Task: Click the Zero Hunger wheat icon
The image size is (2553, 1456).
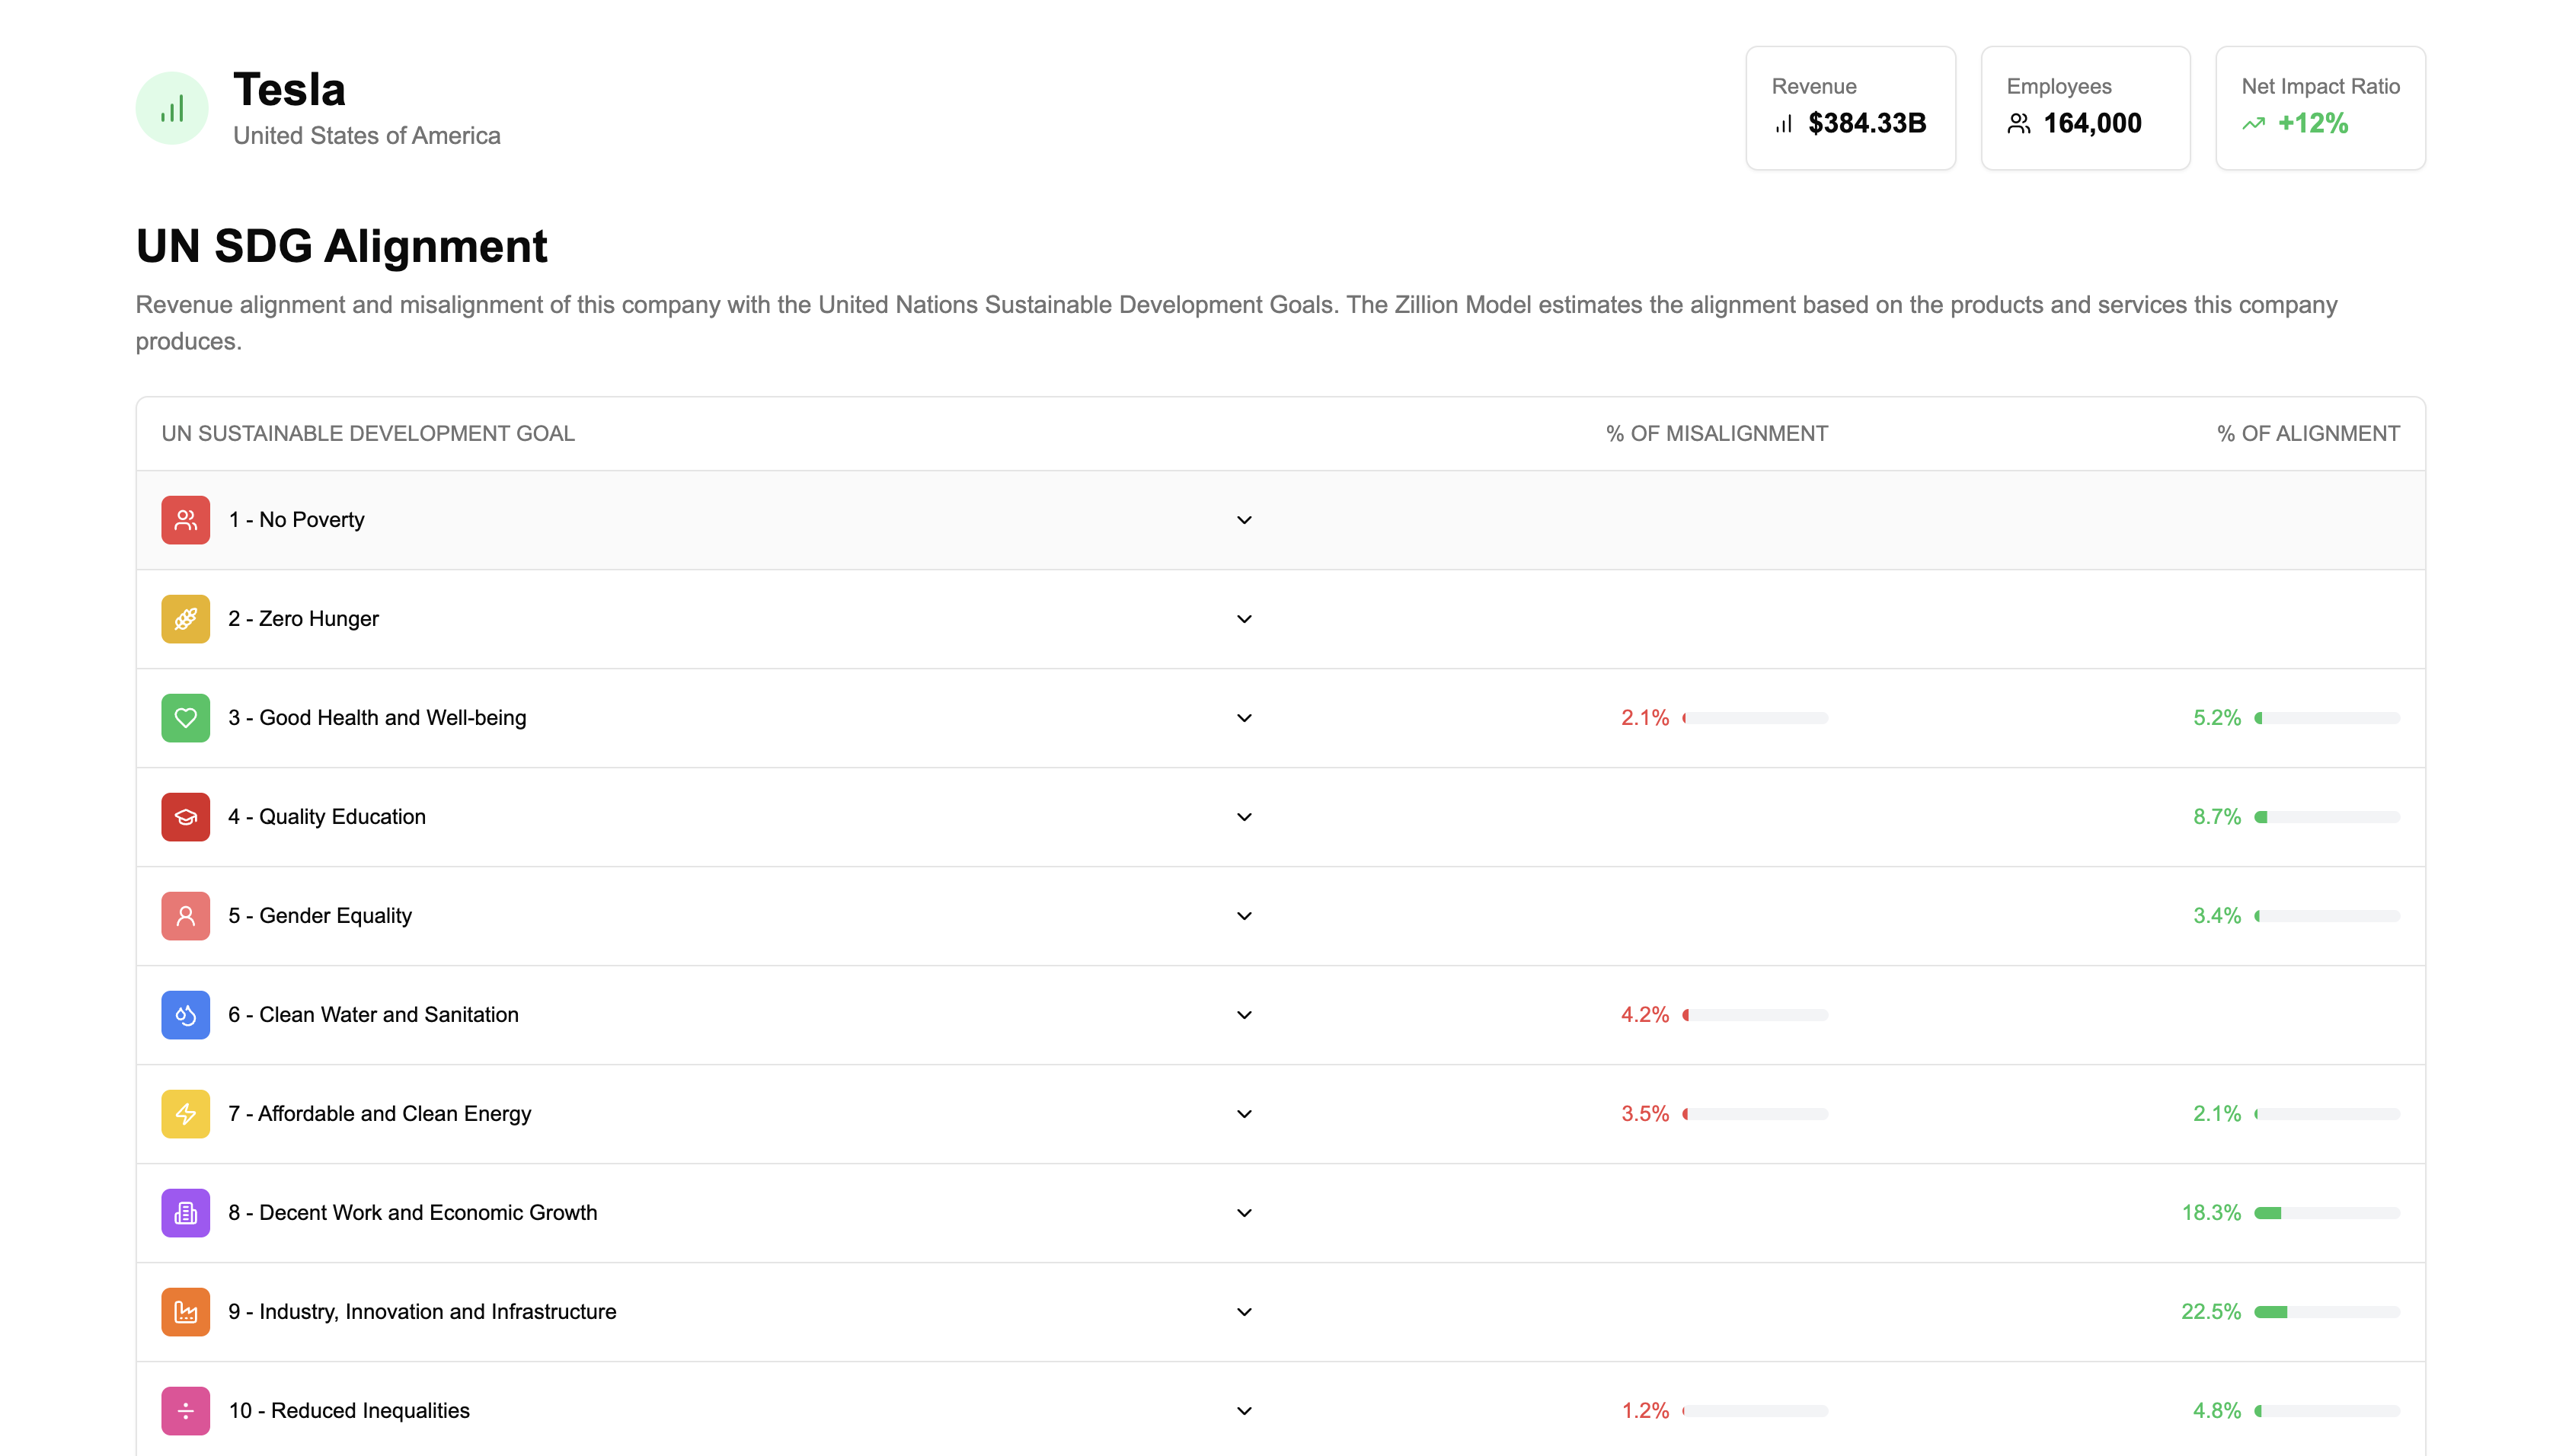Action: (185, 619)
